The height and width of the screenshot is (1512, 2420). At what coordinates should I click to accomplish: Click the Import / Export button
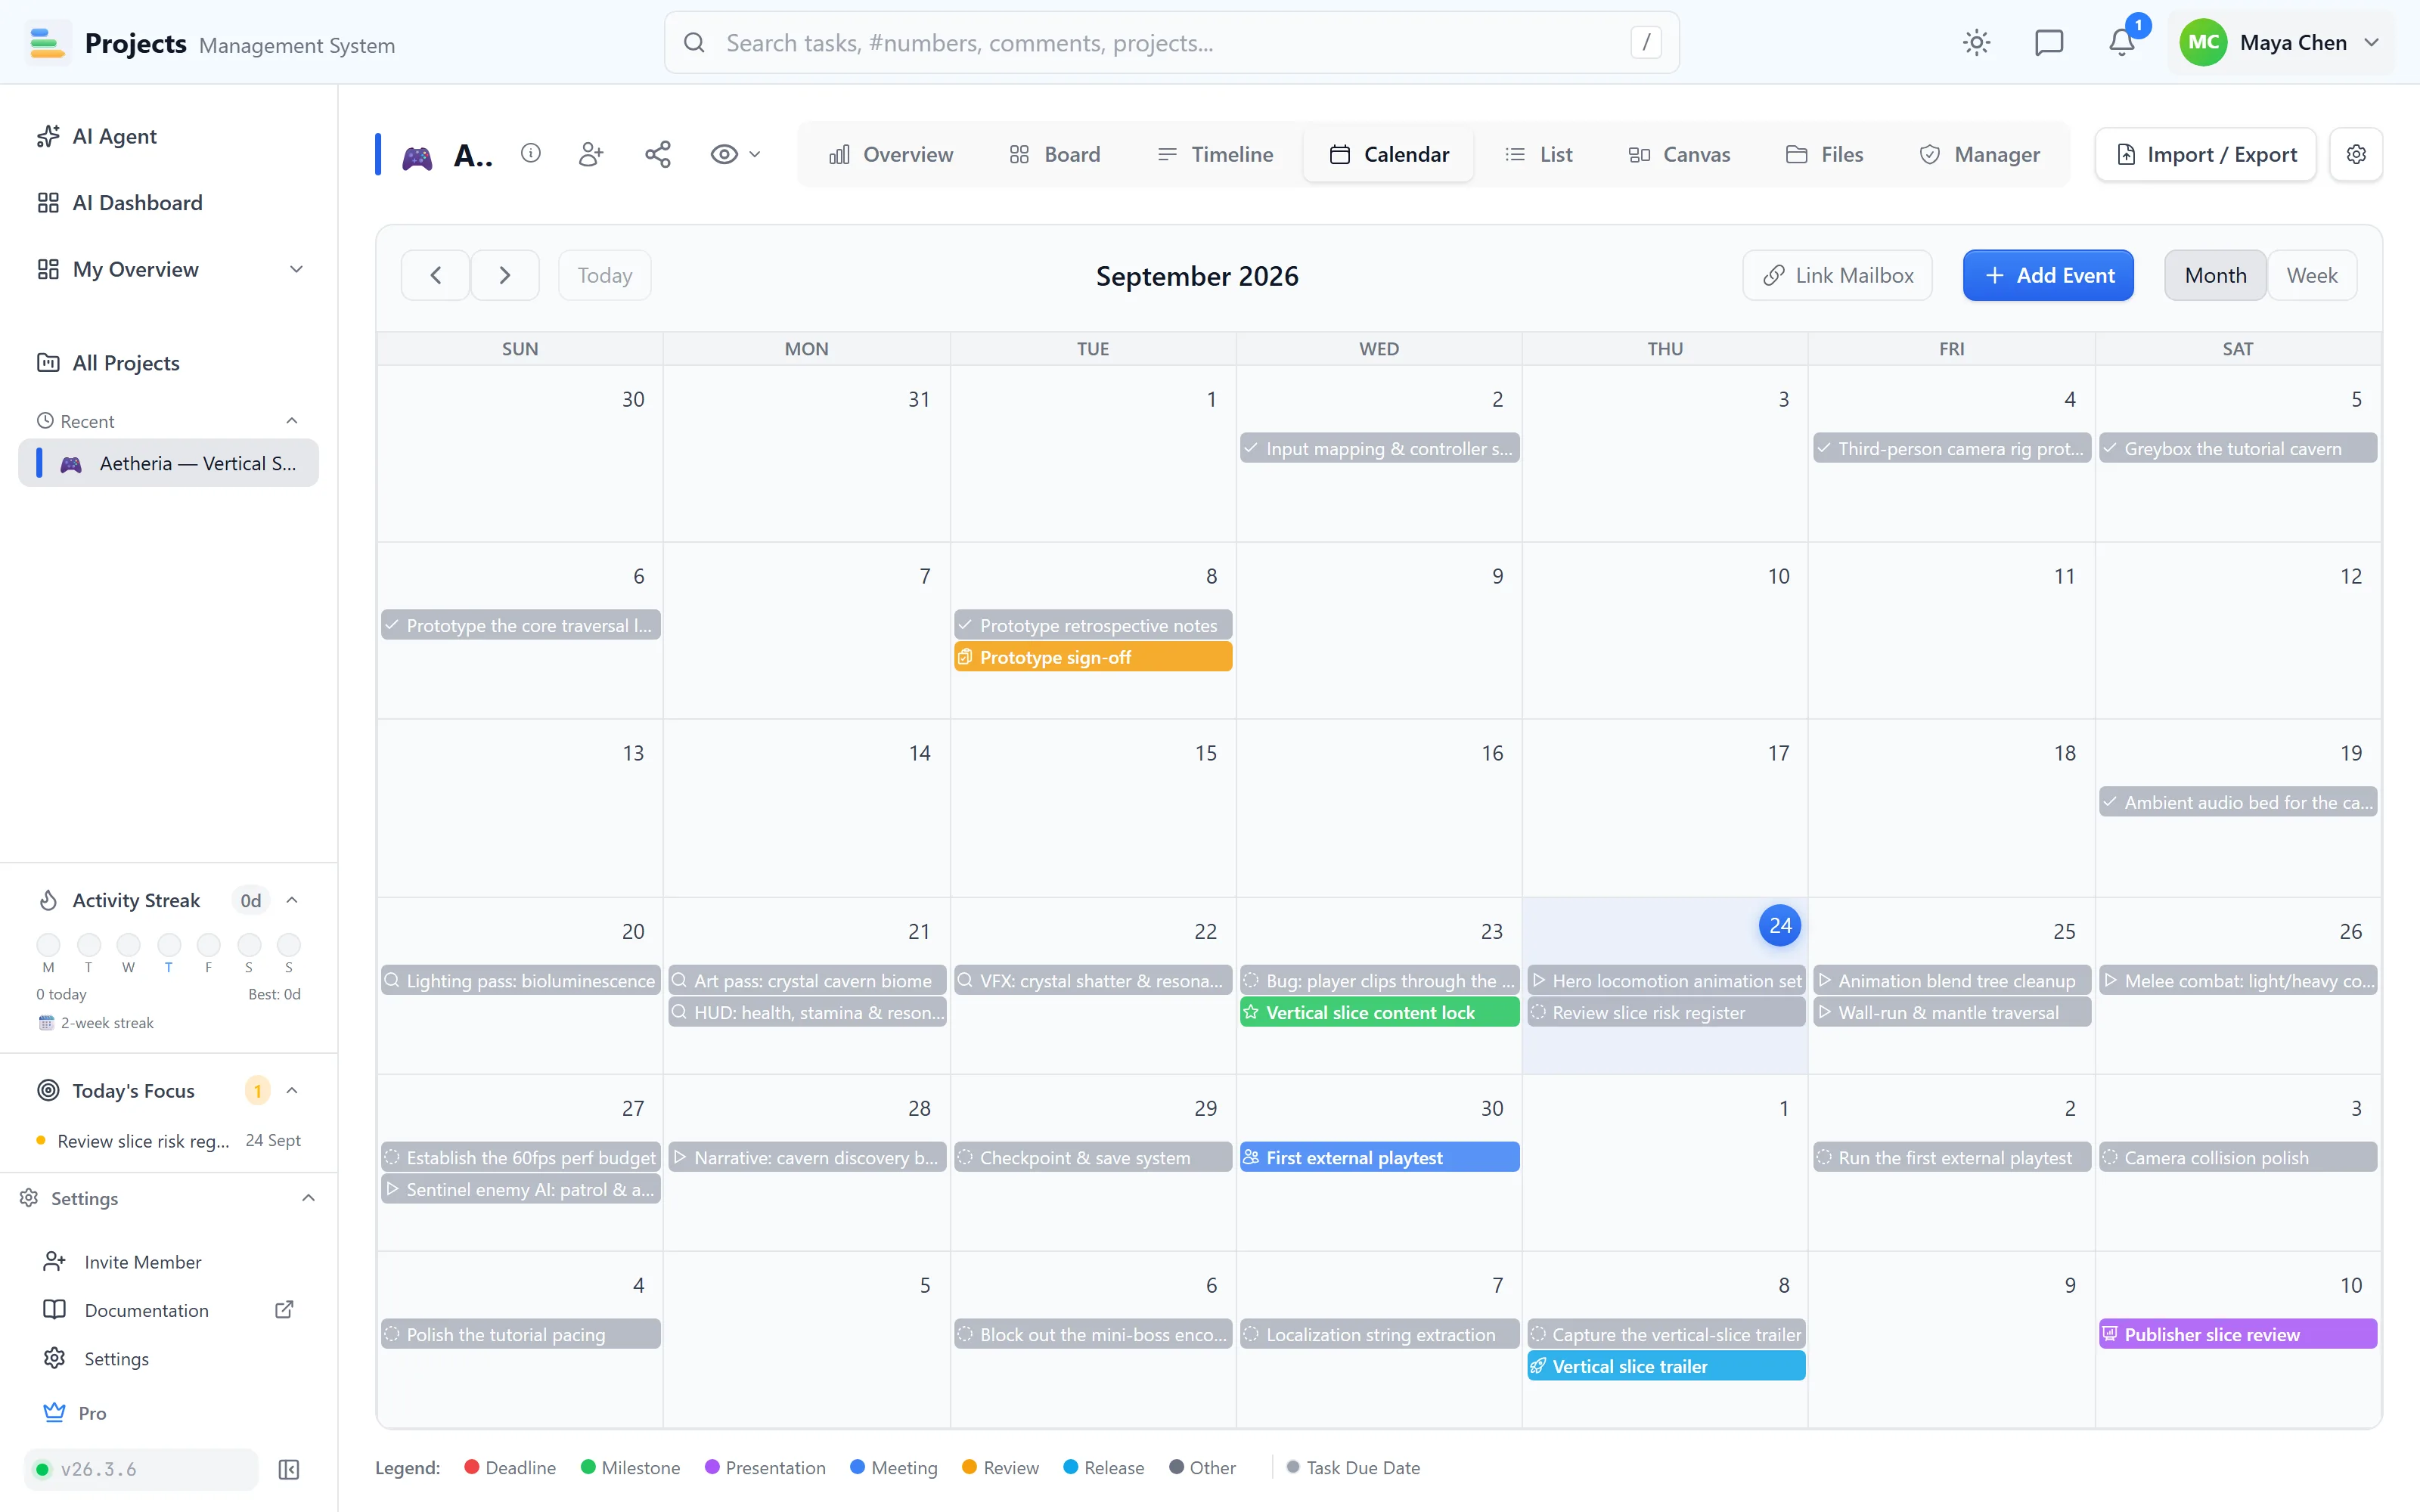click(x=2206, y=154)
